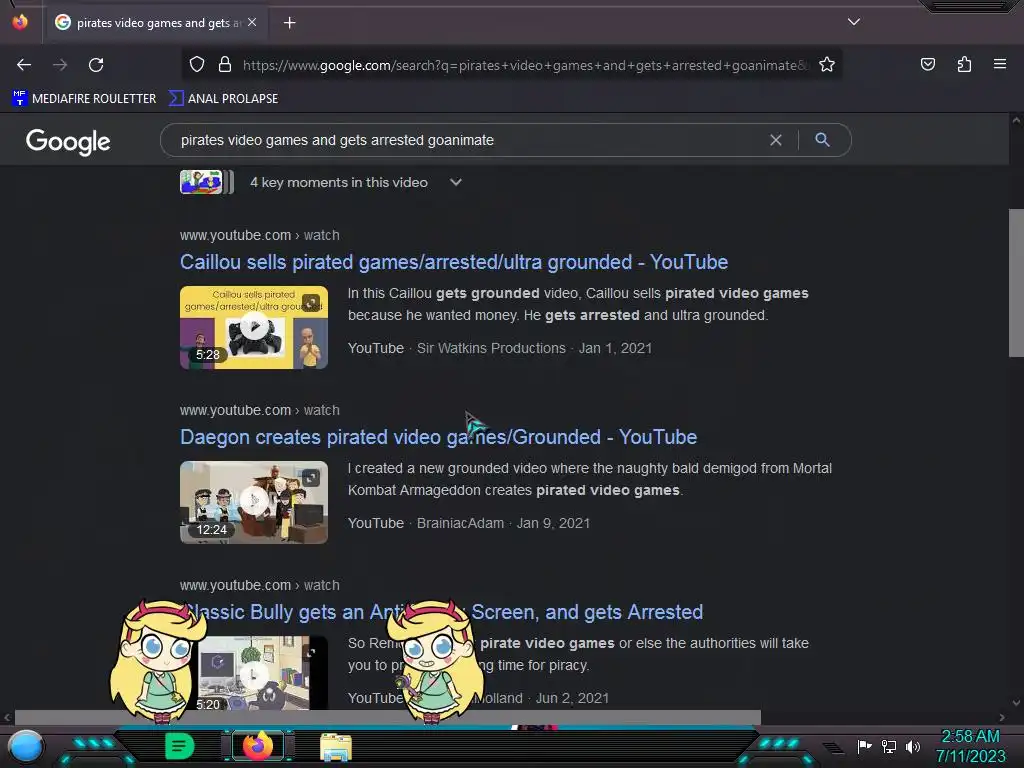This screenshot has height=768, width=1024.
Task: Expand 4 key moments in this video
Action: point(355,183)
